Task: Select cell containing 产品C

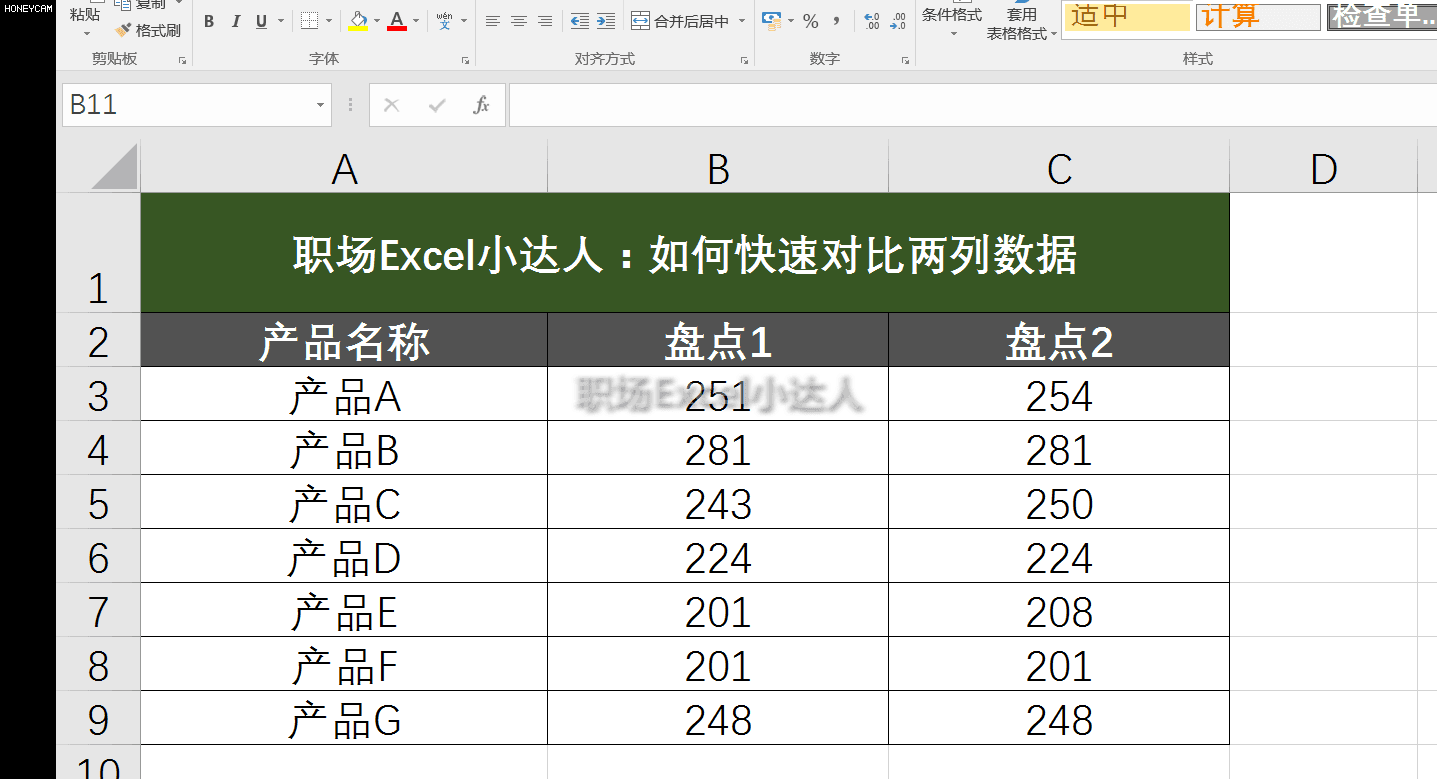Action: (x=344, y=503)
